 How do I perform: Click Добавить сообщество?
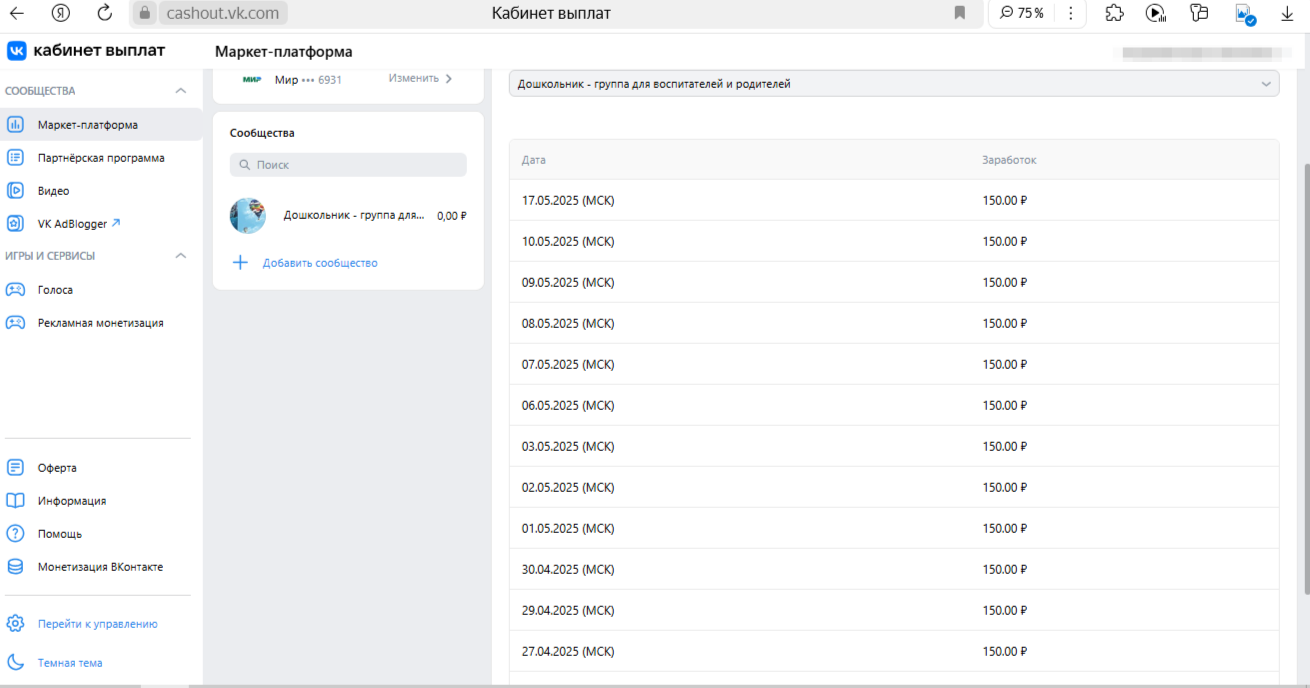point(320,263)
